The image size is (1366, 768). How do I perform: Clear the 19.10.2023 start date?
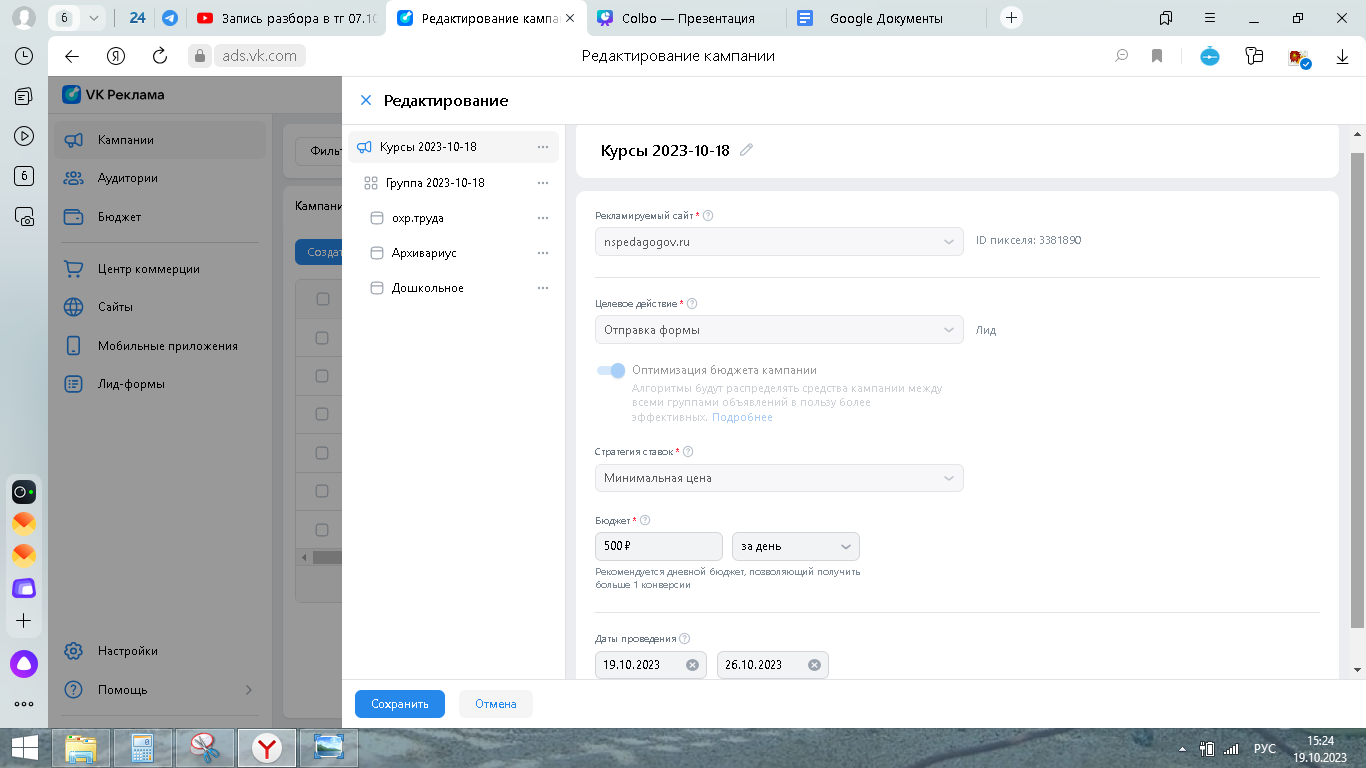click(x=692, y=665)
